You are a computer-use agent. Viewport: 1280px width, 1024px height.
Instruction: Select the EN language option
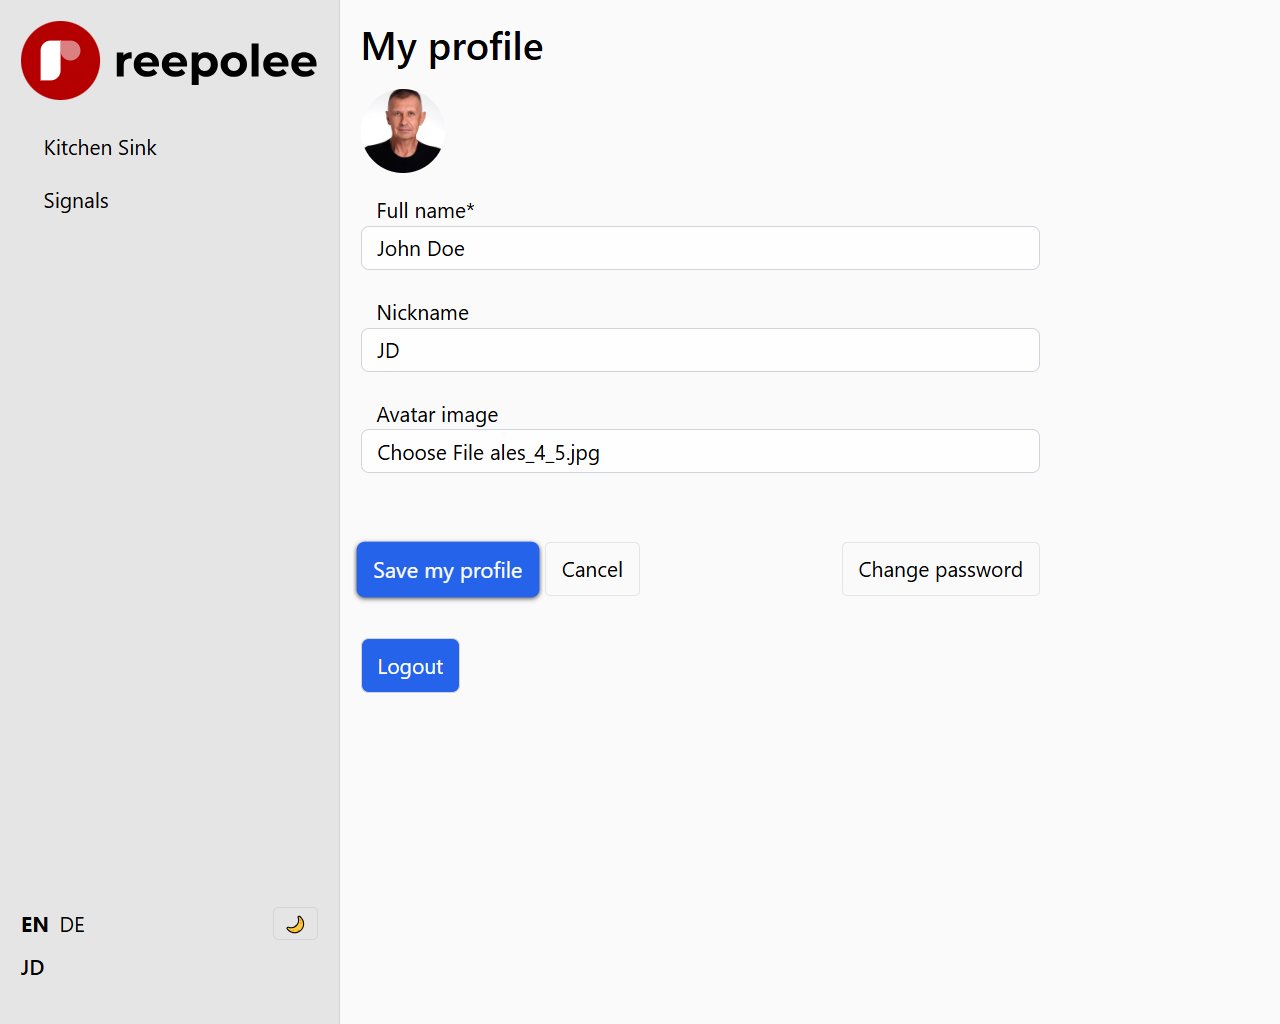tap(35, 925)
